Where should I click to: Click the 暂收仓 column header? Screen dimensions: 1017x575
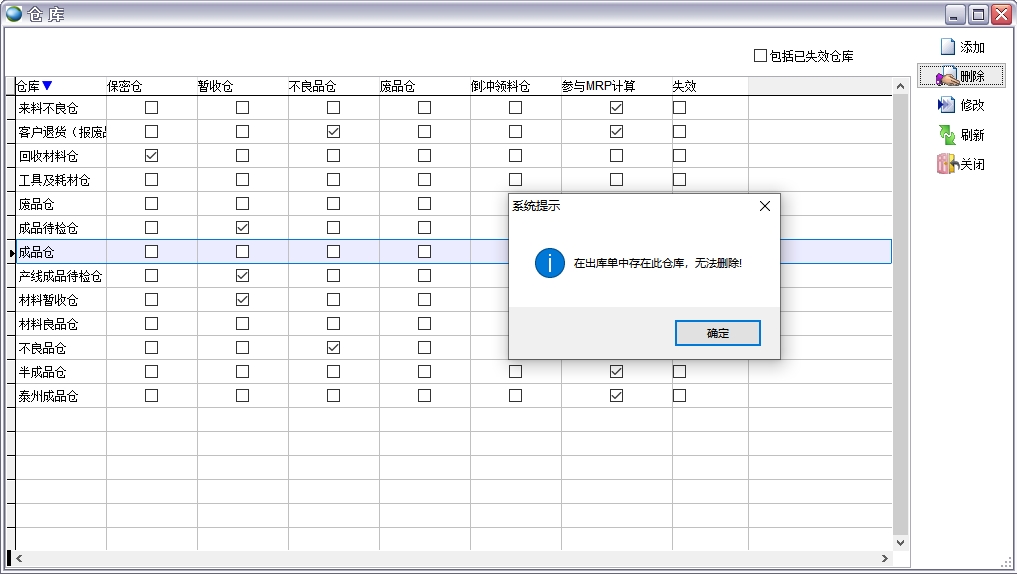[215, 86]
